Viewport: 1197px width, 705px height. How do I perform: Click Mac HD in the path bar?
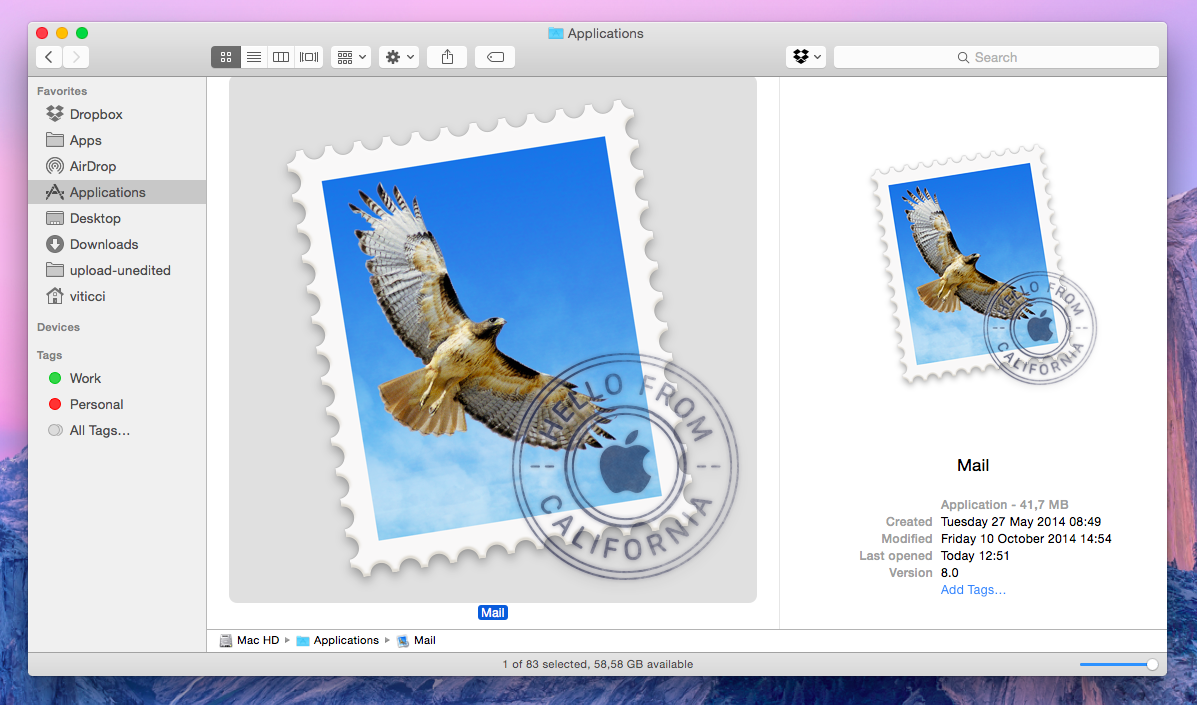[257, 640]
